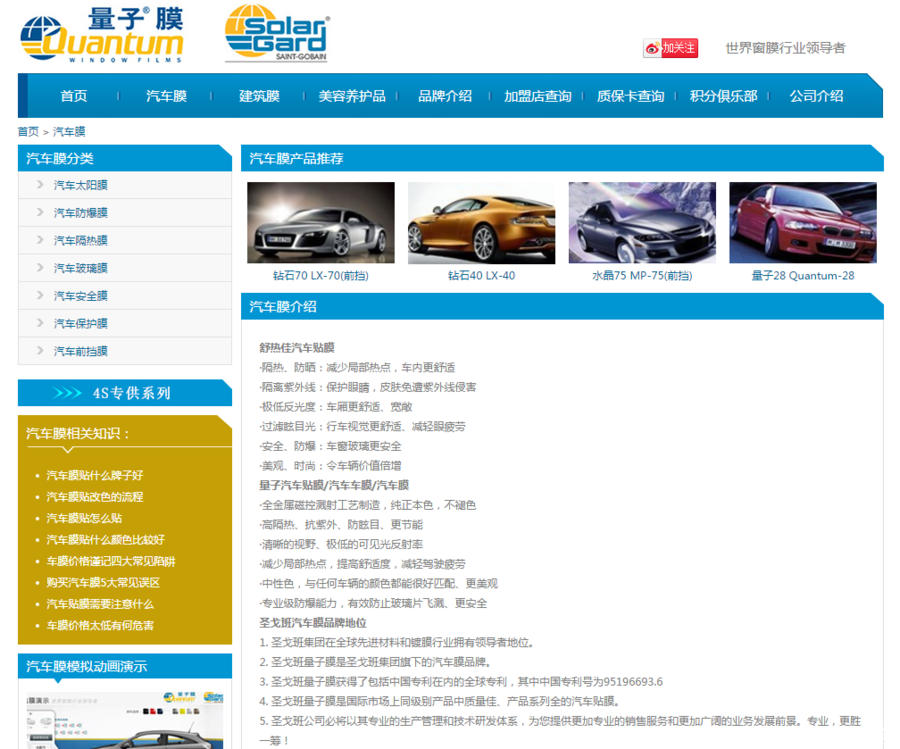Click the chevron beside 汽车保护膜
900x749 pixels.
40,323
